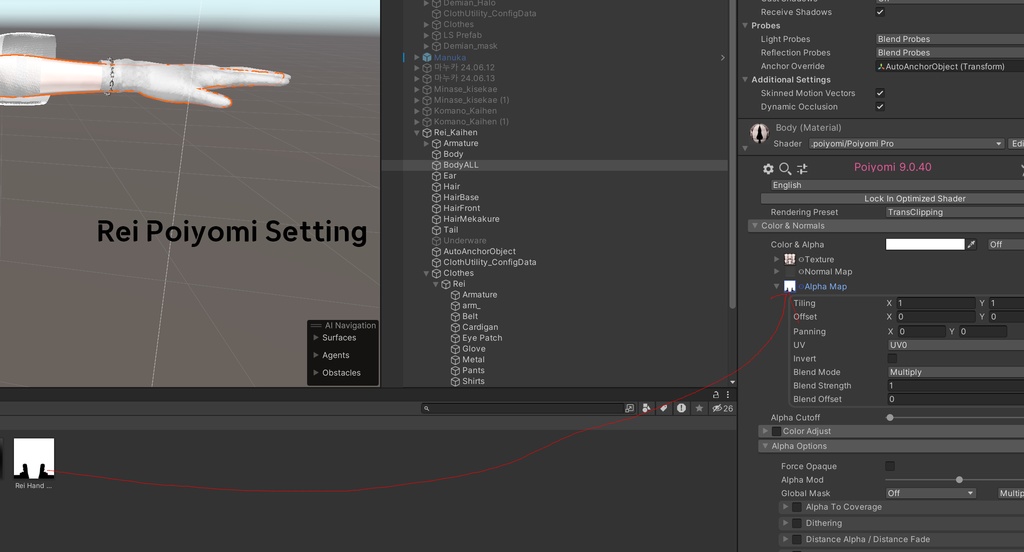Open Alpha Map UV0 dropdown
Screen dimensions: 1024x552
coord(955,345)
